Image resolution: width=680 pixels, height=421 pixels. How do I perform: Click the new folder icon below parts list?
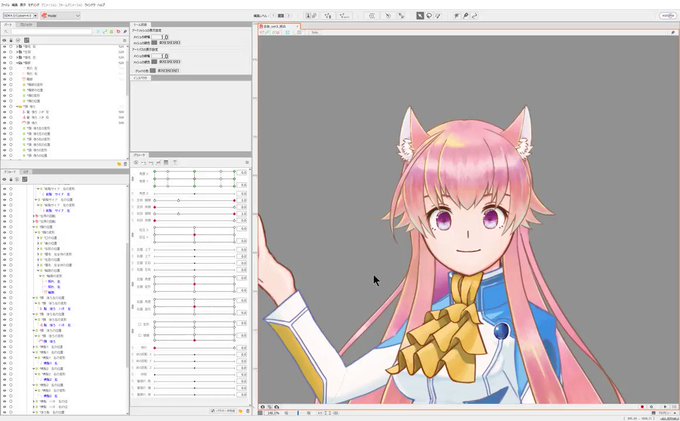pos(119,164)
